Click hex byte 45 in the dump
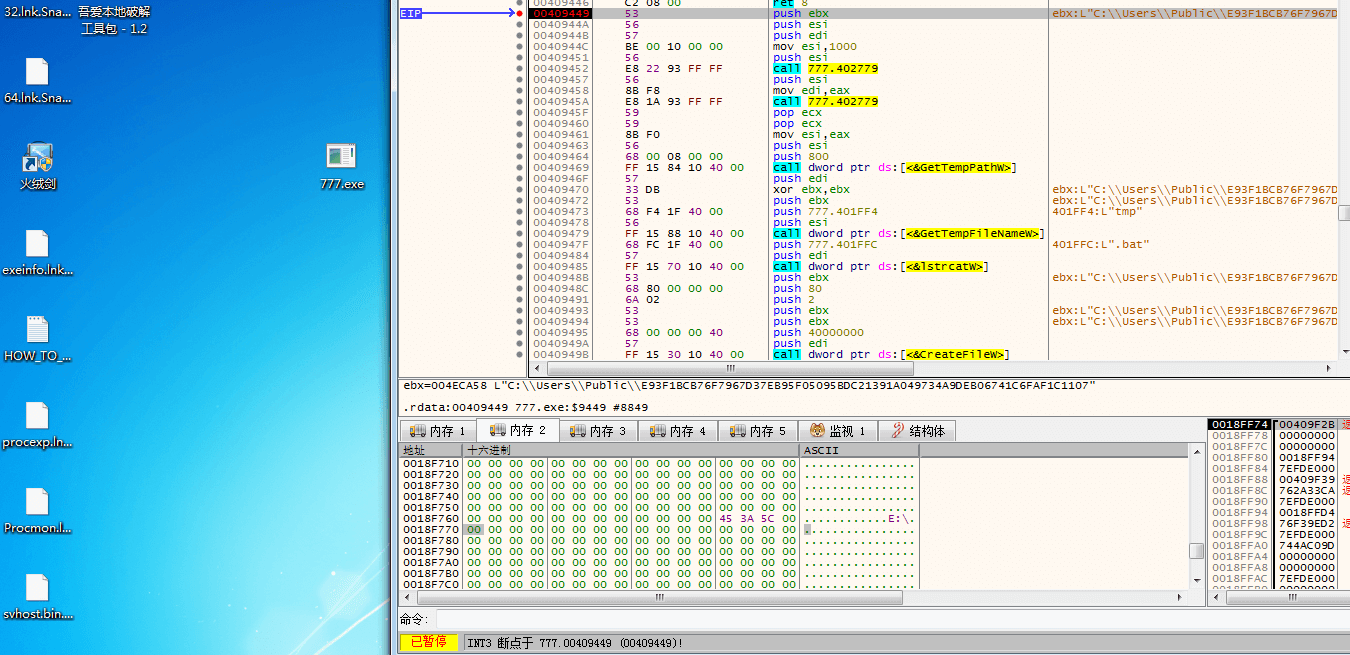The height and width of the screenshot is (655, 1350). 726,519
